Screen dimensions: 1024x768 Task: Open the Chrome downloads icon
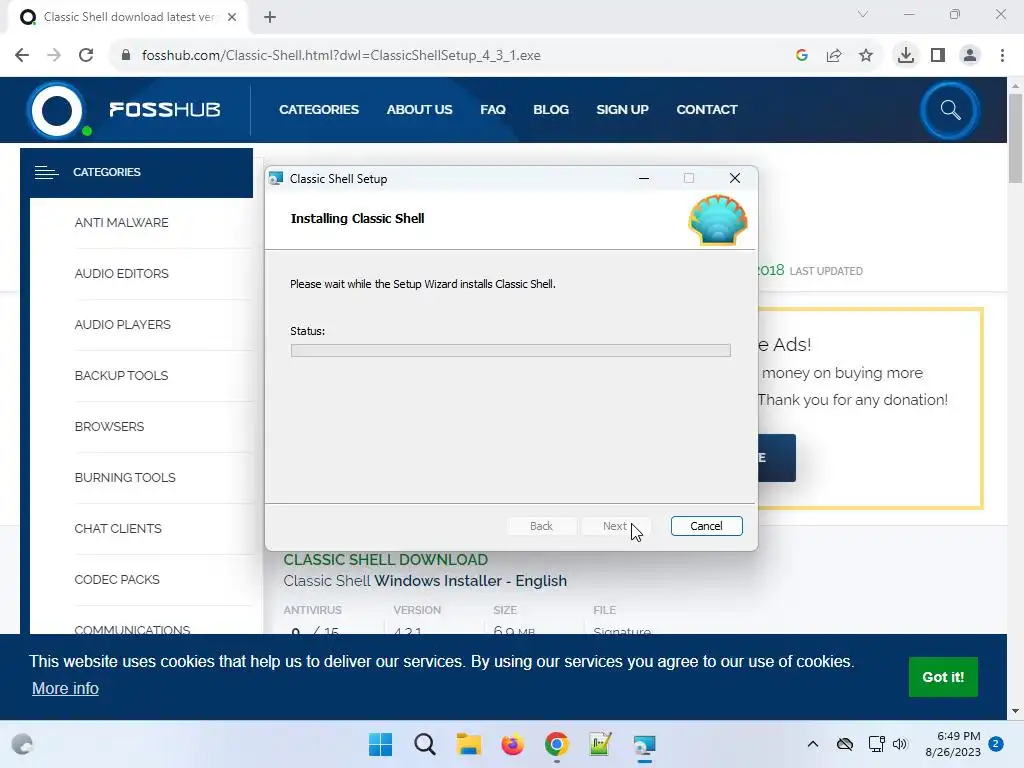coord(906,55)
